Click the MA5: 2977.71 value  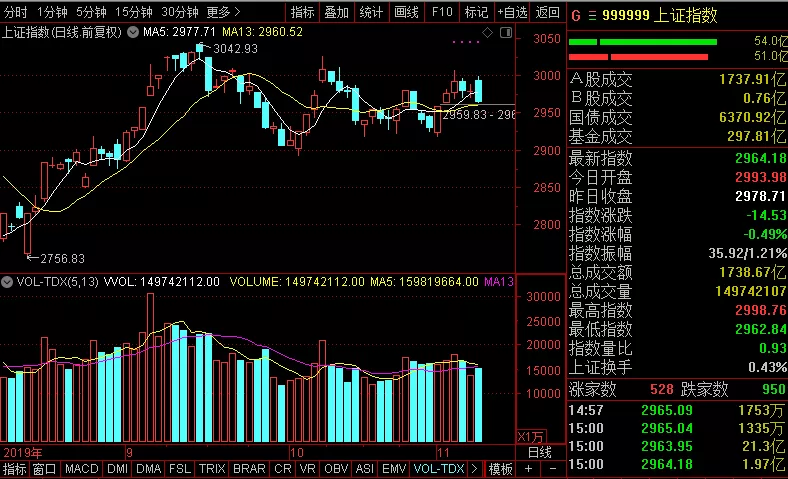click(x=179, y=32)
